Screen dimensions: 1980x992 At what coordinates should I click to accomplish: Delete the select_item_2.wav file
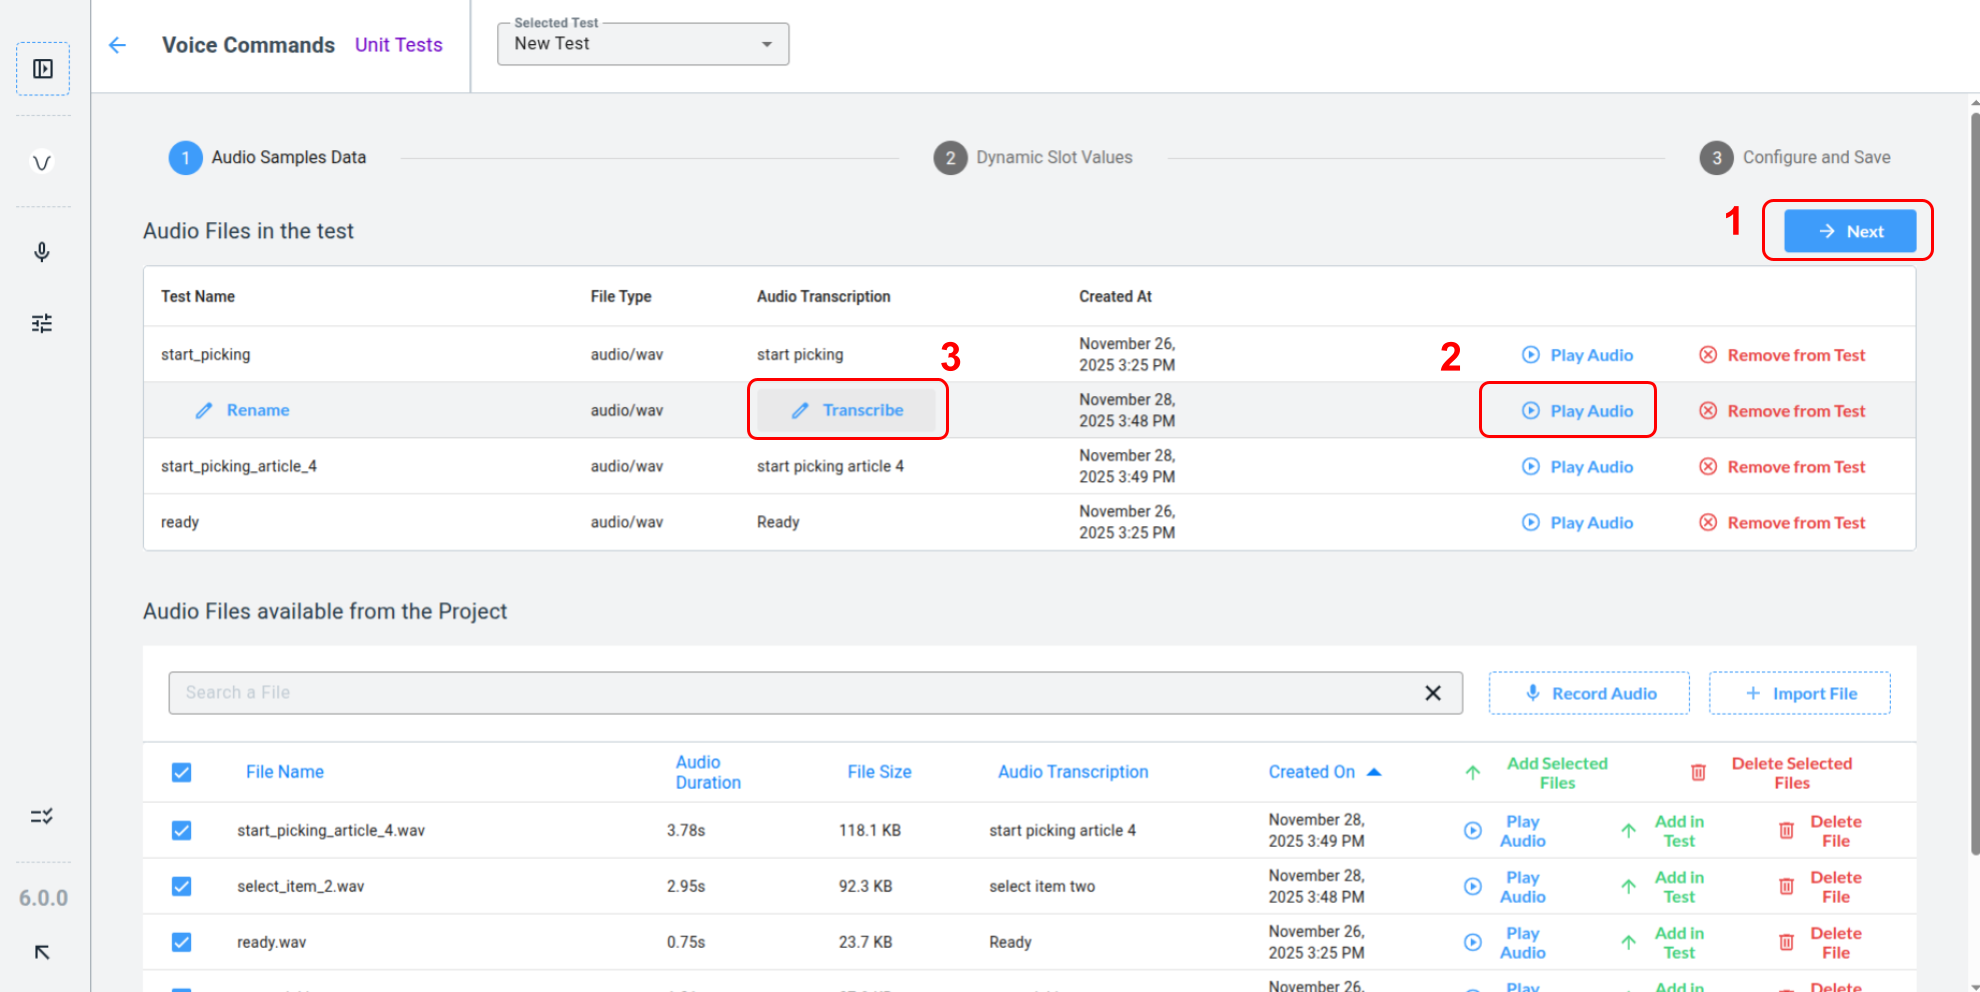(1820, 887)
